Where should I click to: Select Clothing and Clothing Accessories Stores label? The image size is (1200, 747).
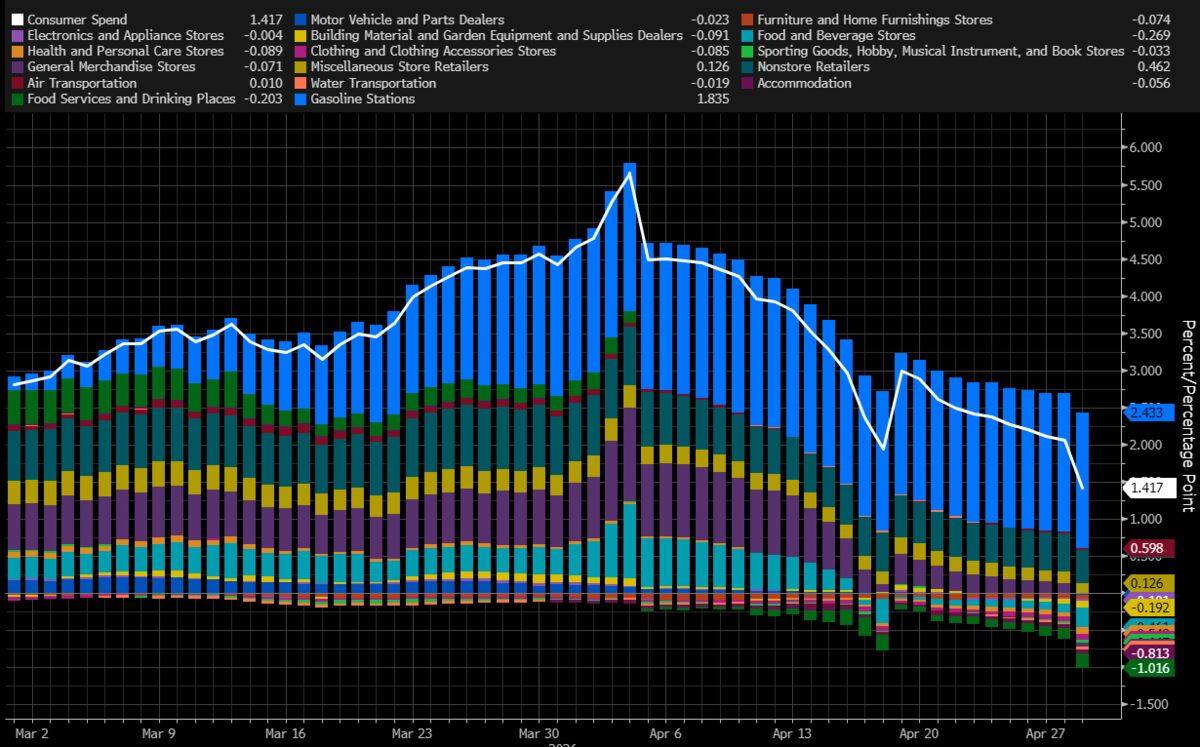434,51
